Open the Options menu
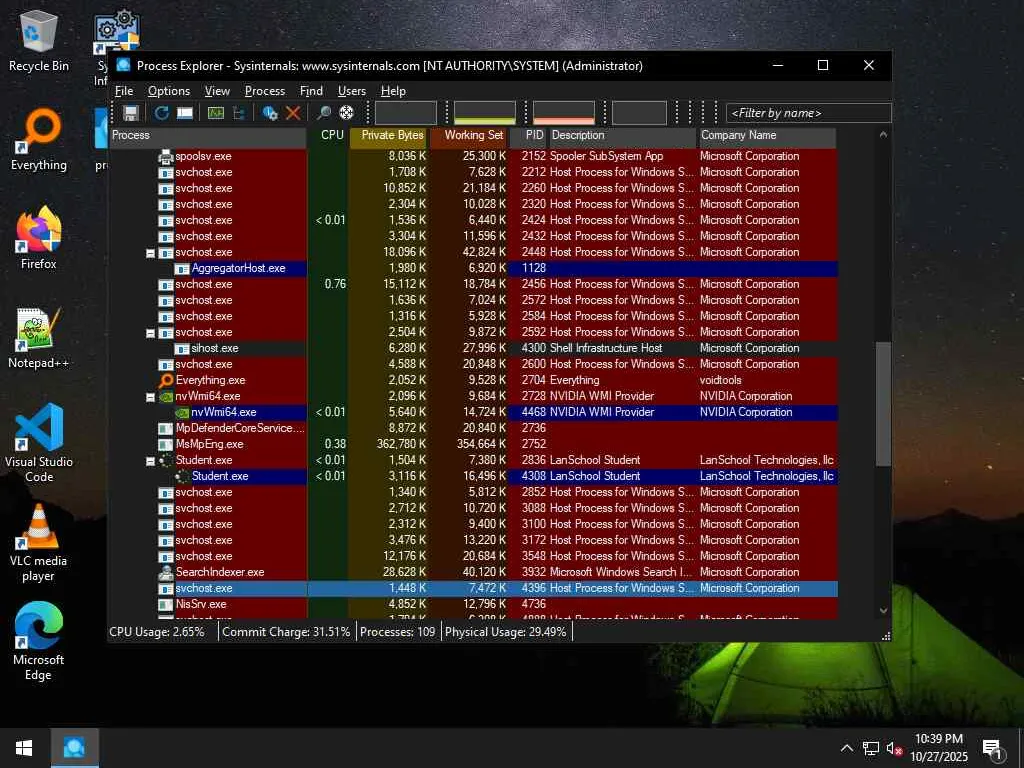The height and width of the screenshot is (768, 1024). [168, 91]
